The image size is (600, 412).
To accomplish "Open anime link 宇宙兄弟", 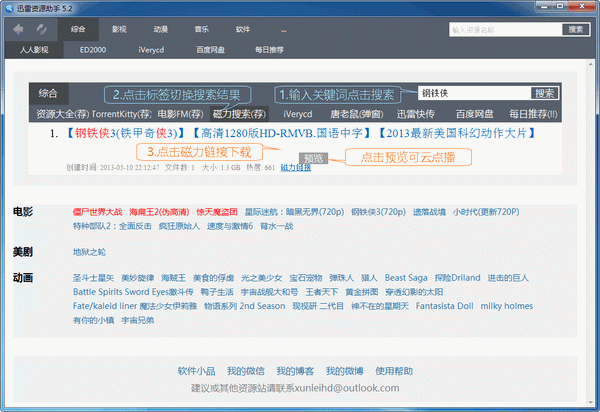I will point(137,321).
